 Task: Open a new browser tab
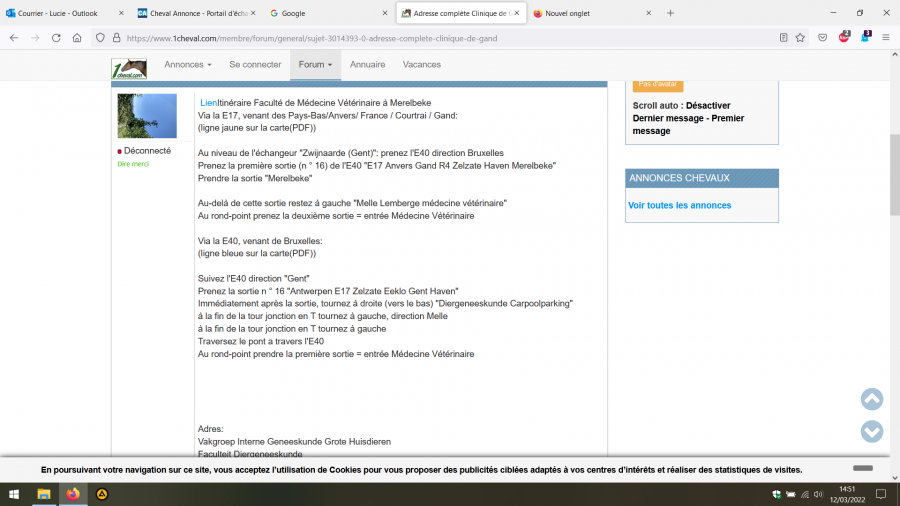[670, 13]
